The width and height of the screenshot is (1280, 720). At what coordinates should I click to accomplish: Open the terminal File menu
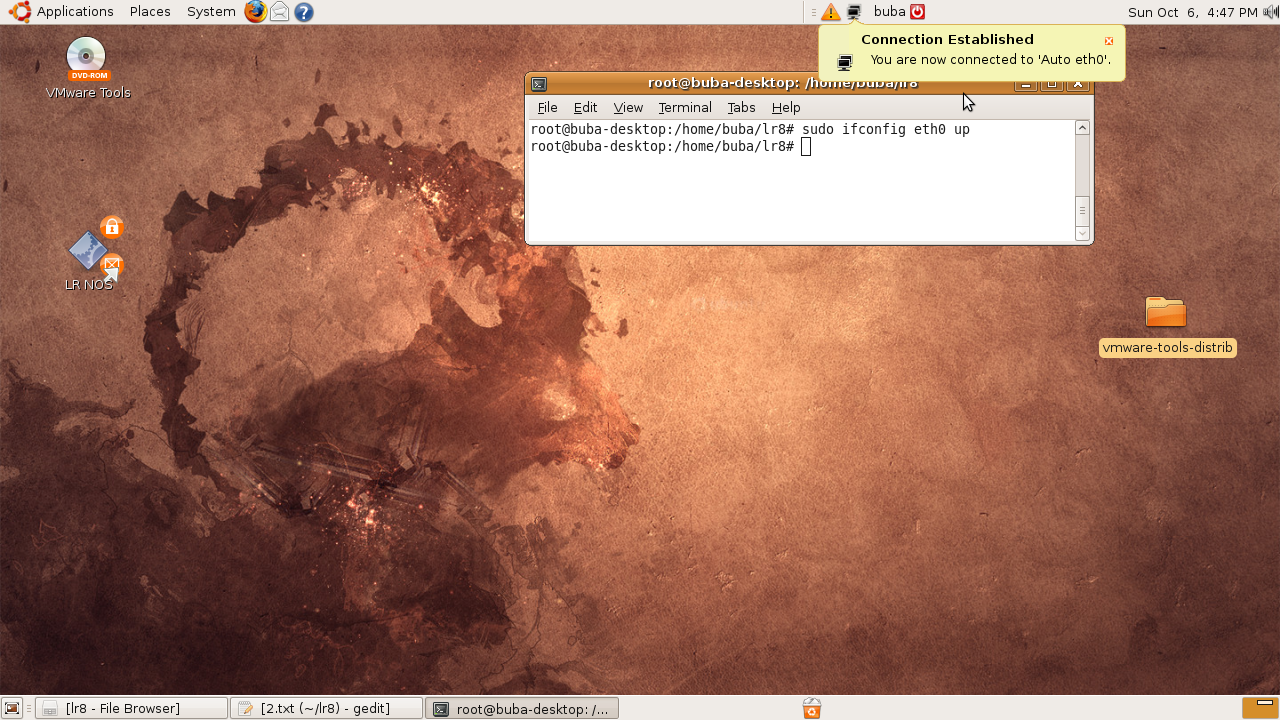point(547,107)
